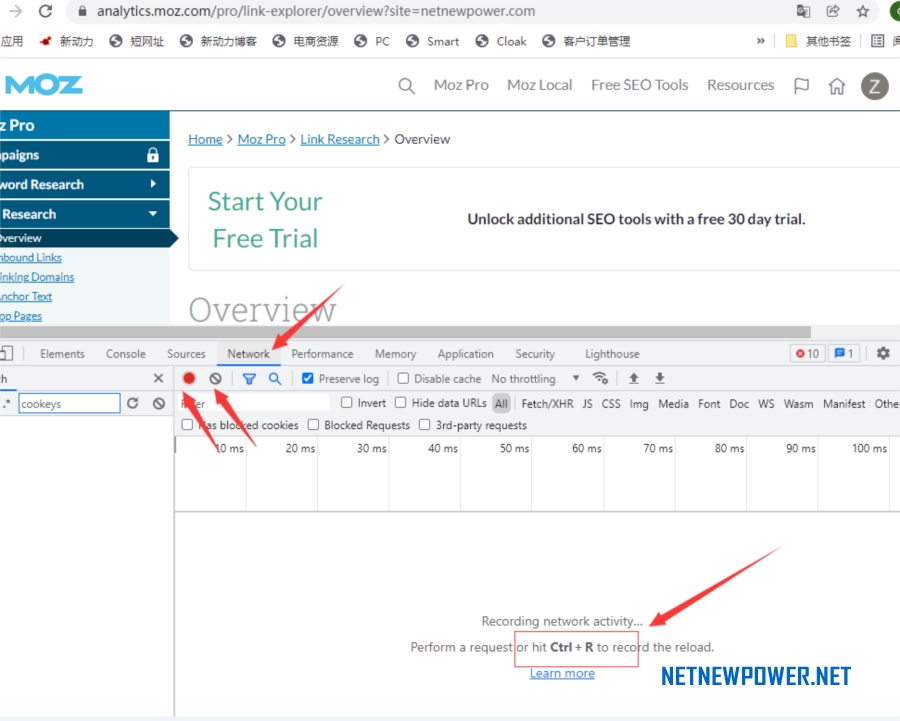Viewport: 900px width, 721px height.
Task: Switch to the Performance tab
Action: click(322, 354)
